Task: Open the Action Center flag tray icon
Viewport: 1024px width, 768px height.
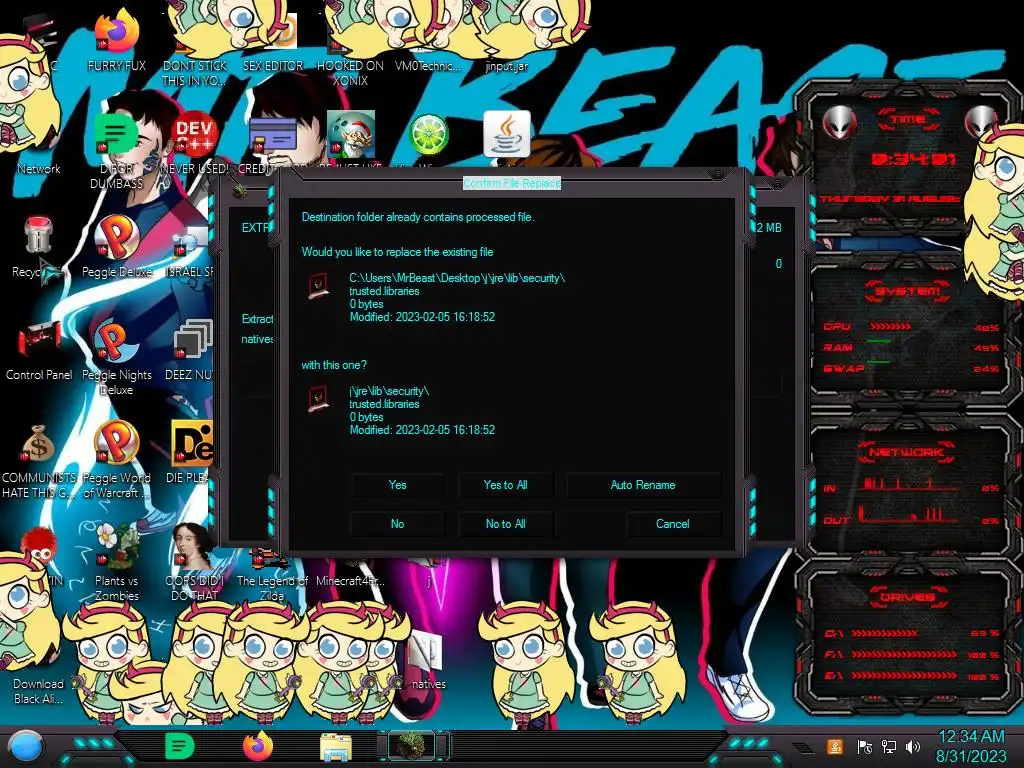Action: [x=864, y=746]
